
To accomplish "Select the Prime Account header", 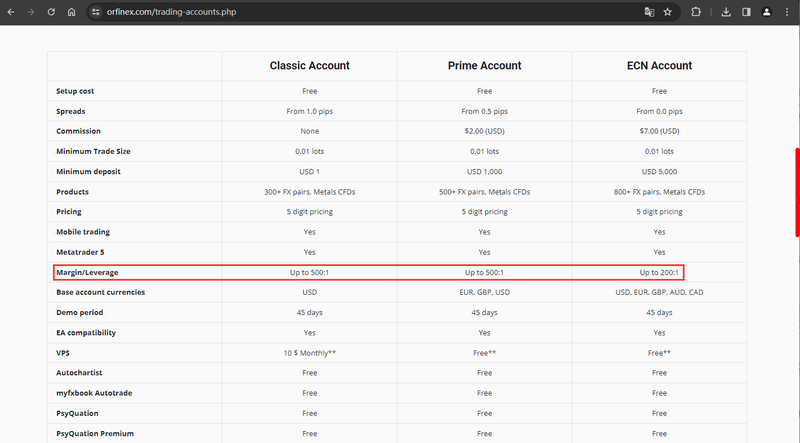I will click(x=485, y=66).
